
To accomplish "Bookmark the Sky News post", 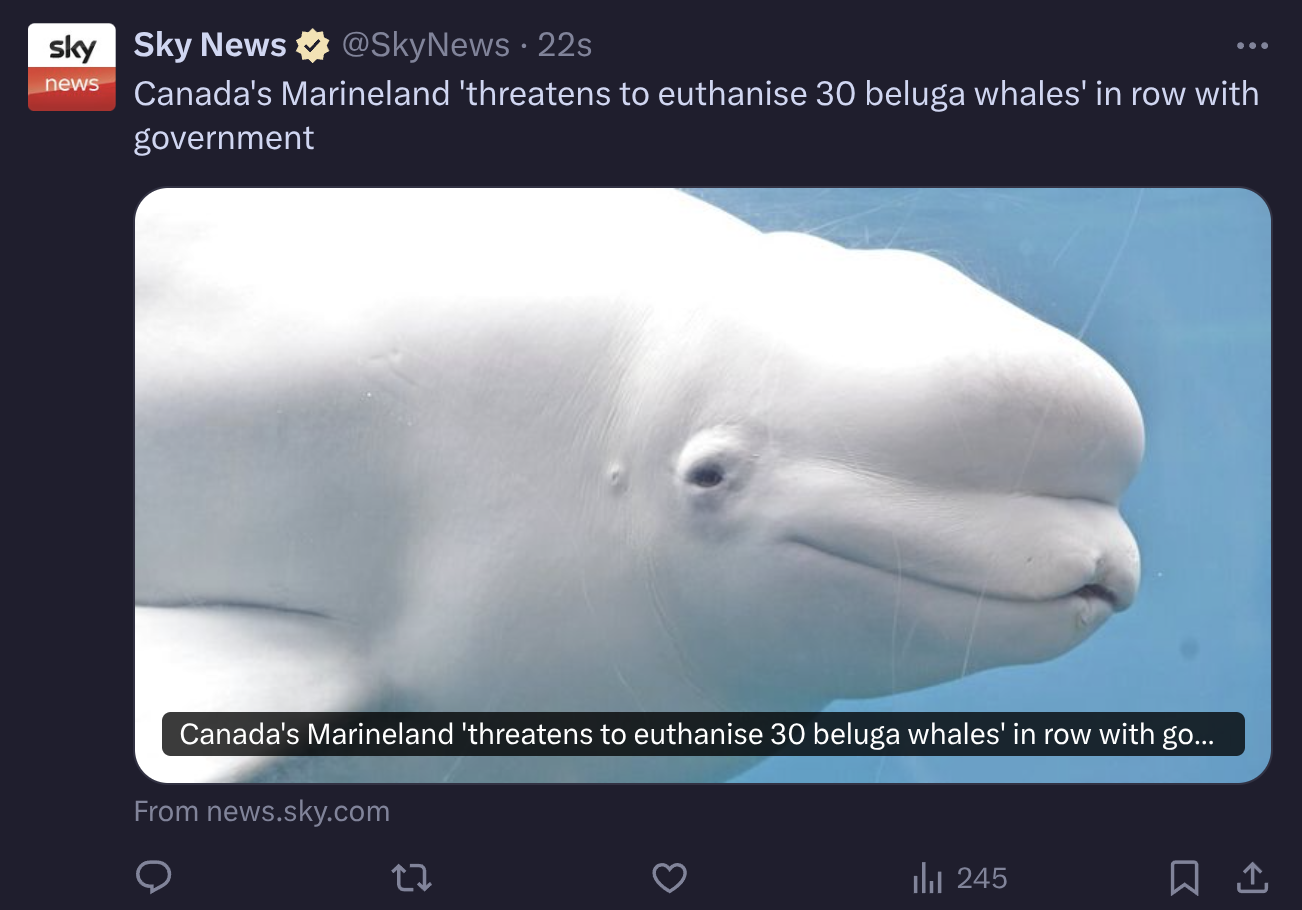I will pyautogui.click(x=1184, y=878).
